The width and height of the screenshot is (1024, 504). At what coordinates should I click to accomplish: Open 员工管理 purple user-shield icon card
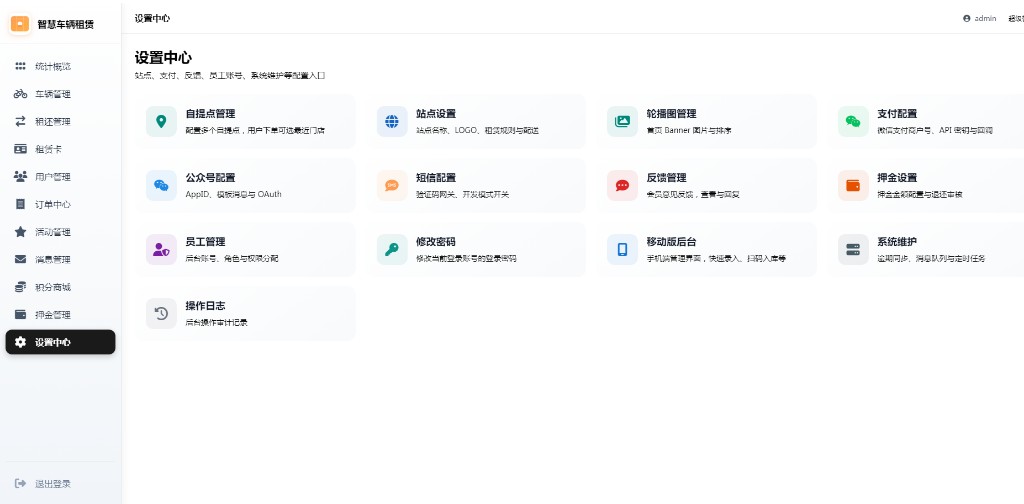pyautogui.click(x=246, y=249)
